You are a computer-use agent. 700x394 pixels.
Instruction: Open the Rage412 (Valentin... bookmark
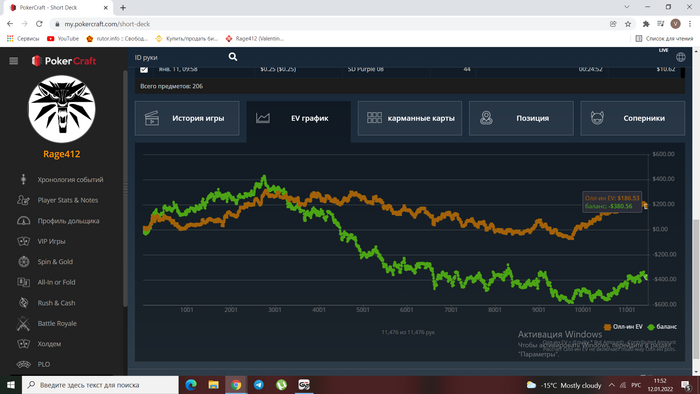(254, 39)
